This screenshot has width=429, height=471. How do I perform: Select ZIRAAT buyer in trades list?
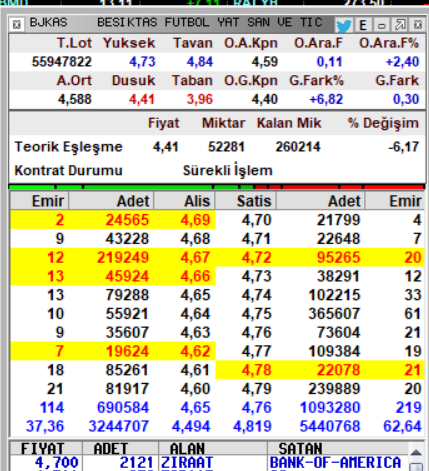(187, 463)
